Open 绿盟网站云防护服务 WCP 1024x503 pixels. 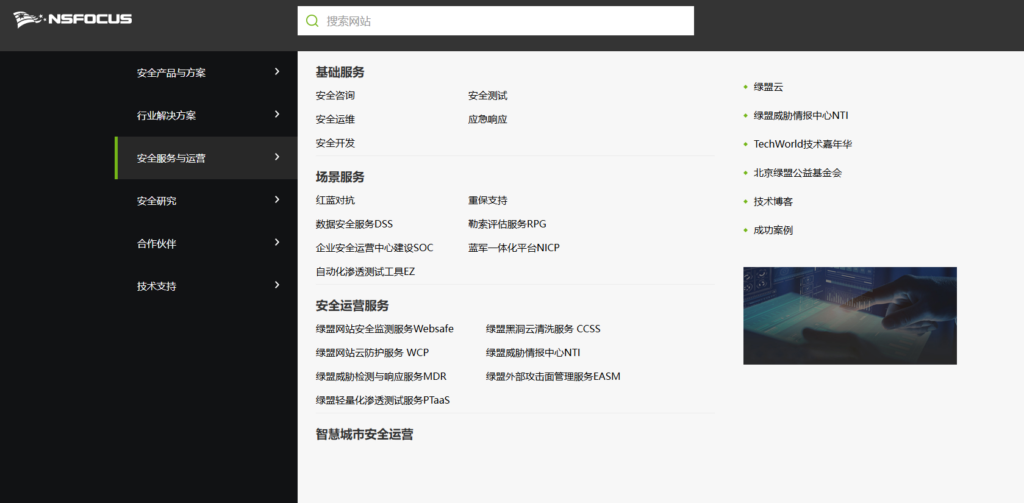(x=372, y=352)
